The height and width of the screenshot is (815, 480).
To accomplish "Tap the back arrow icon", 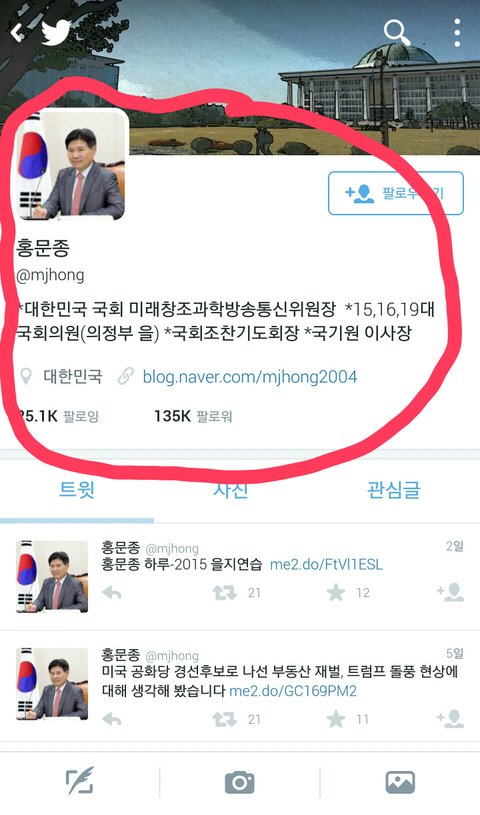I will (x=17, y=34).
